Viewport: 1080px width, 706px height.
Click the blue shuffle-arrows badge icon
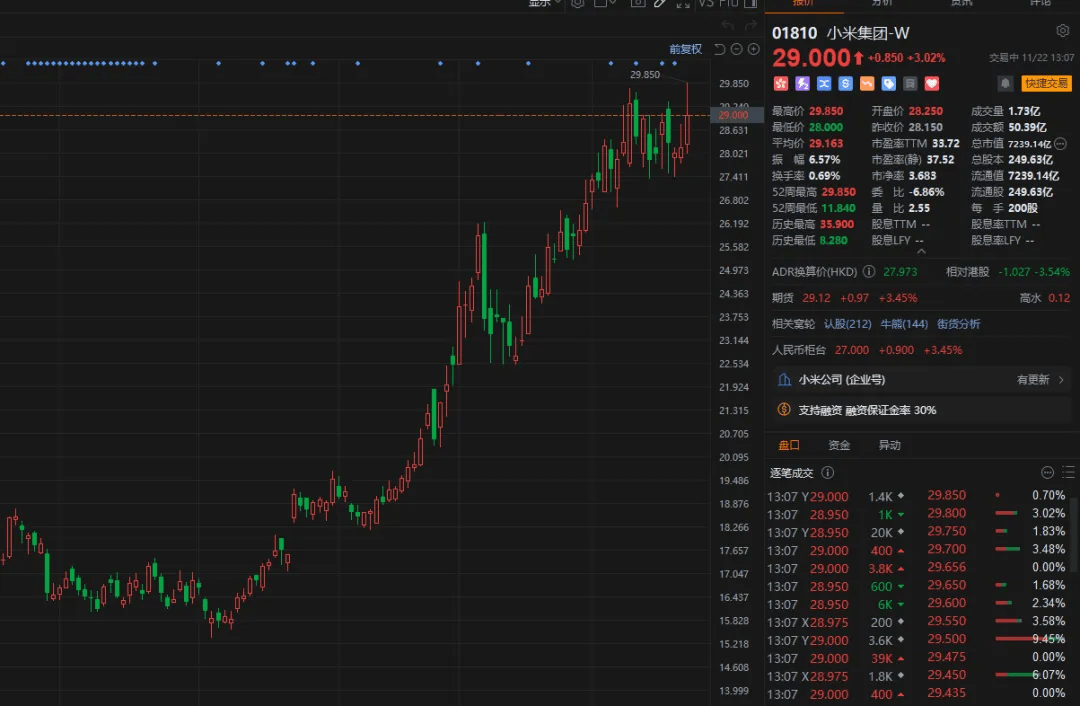pyautogui.click(x=824, y=83)
